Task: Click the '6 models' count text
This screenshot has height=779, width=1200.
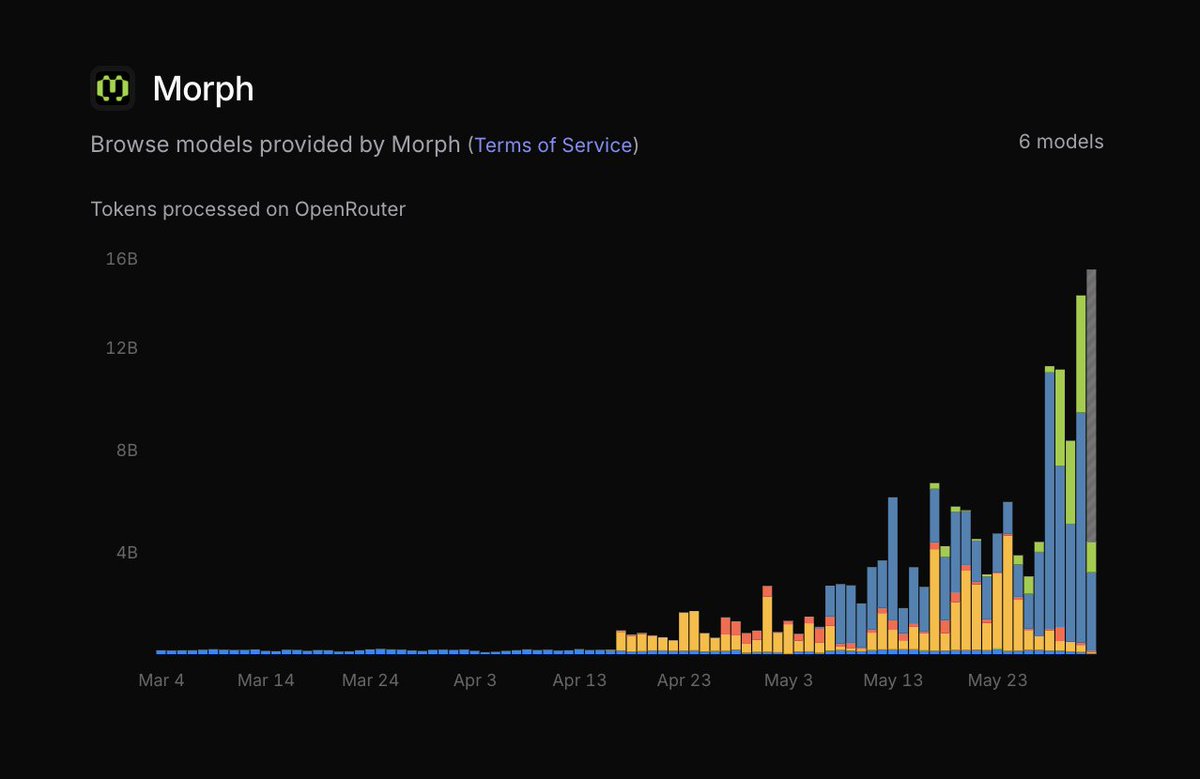Action: pyautogui.click(x=1061, y=142)
